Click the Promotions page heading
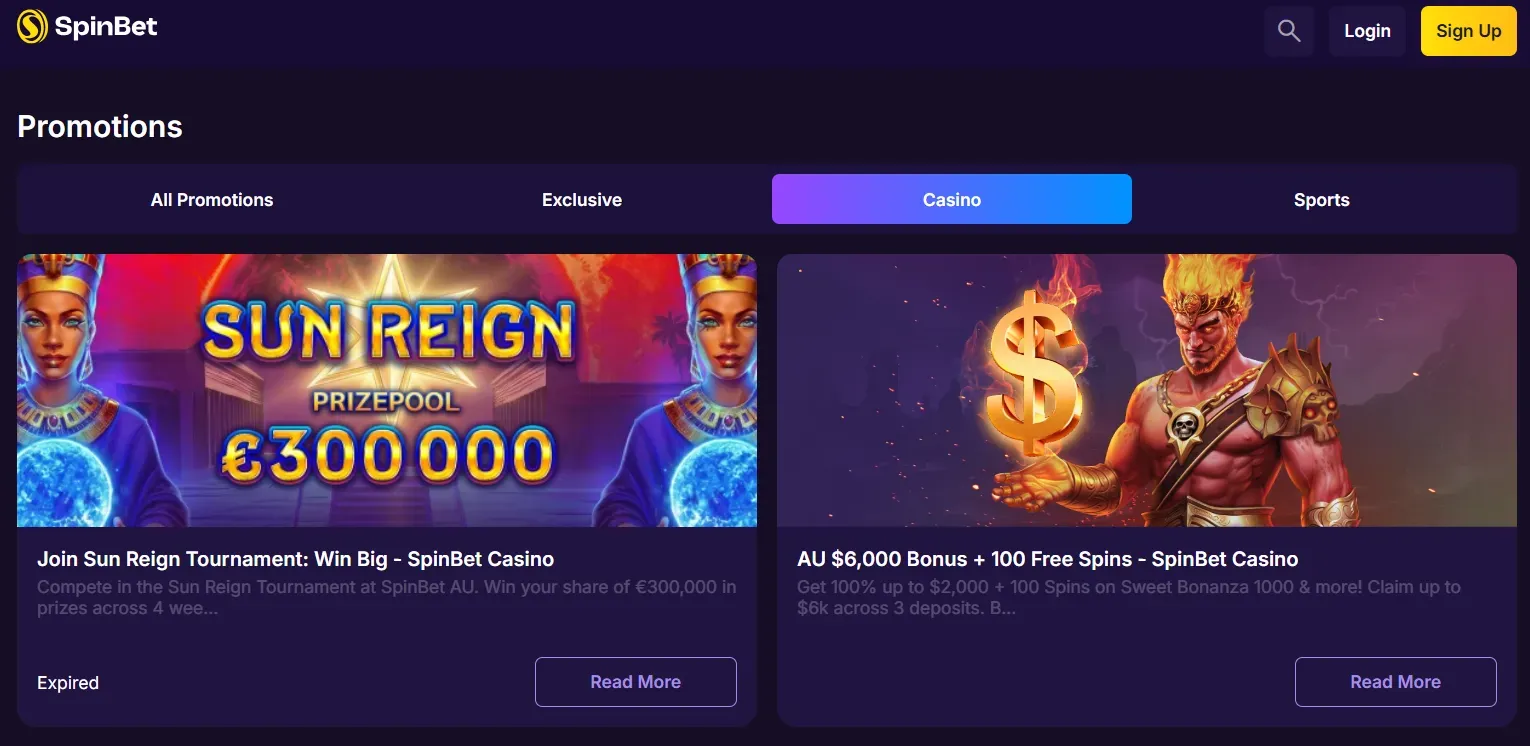The height and width of the screenshot is (746, 1530). coord(99,126)
